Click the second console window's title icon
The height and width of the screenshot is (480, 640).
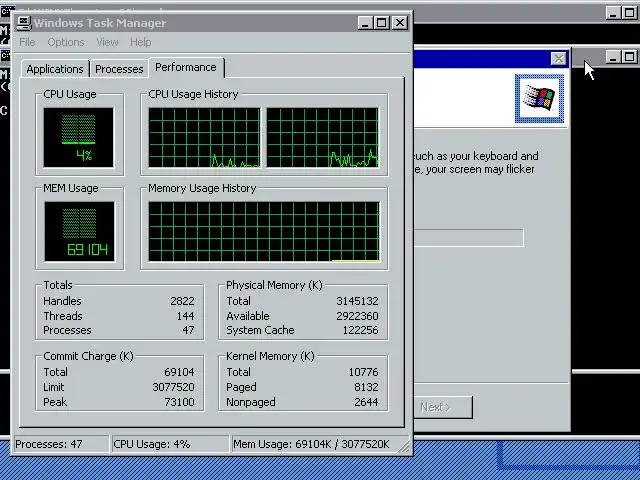click(5, 56)
